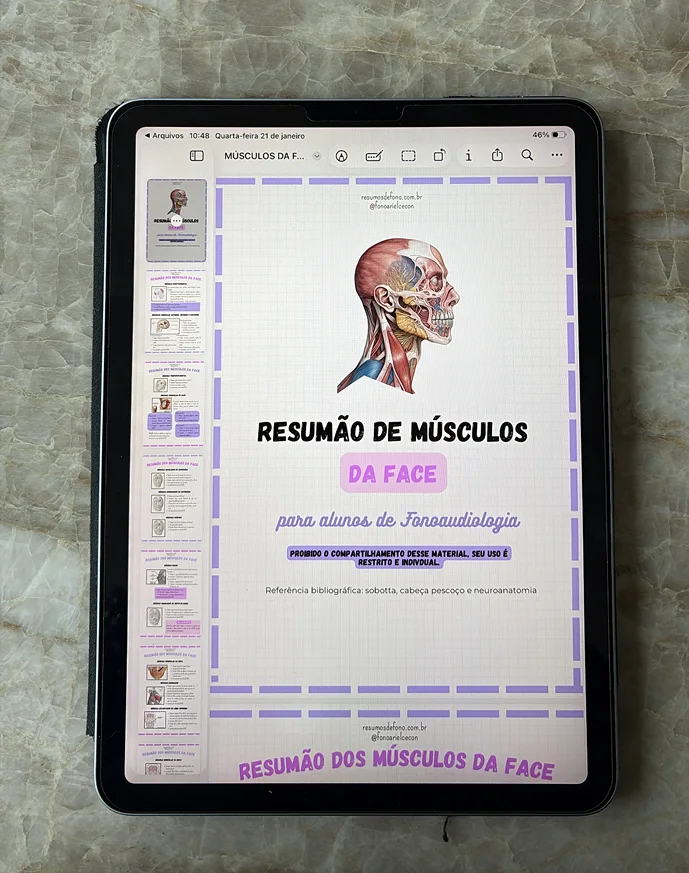Open the three-dot more options menu
Image resolution: width=689 pixels, height=873 pixels.
pyautogui.click(x=557, y=155)
